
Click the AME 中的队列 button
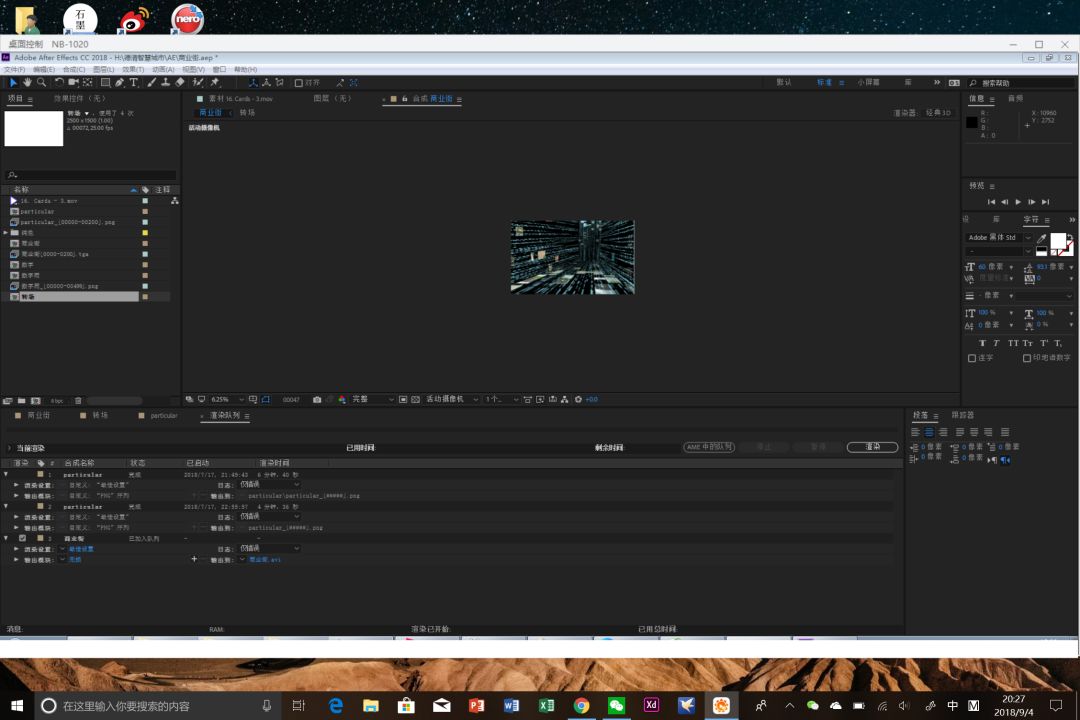tap(709, 447)
